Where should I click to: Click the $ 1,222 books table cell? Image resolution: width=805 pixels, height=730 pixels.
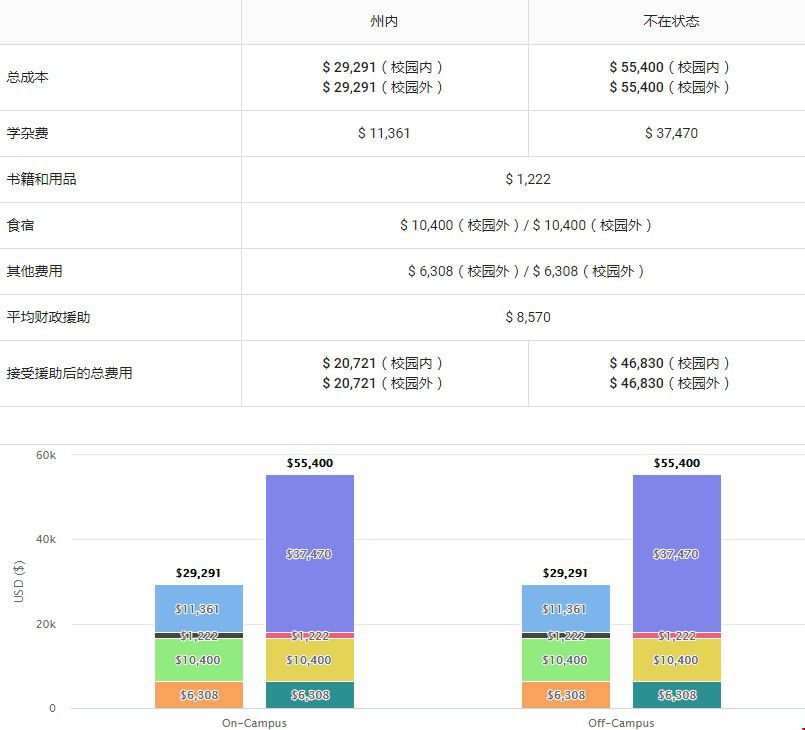click(528, 179)
